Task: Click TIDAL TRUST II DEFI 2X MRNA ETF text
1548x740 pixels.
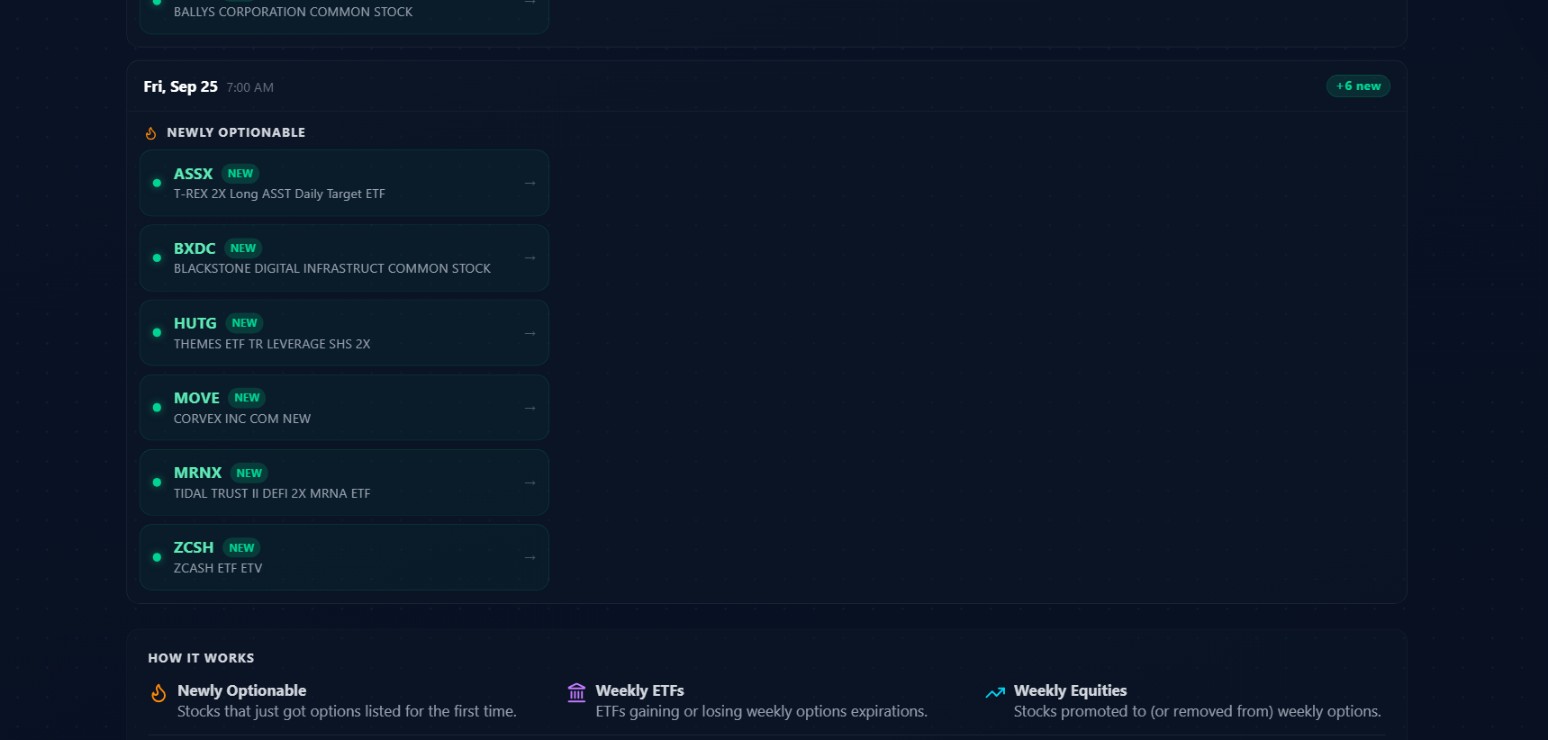Action: (272, 494)
